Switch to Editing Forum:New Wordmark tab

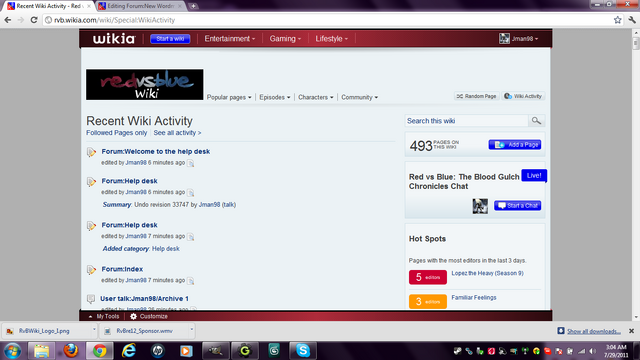pyautogui.click(x=140, y=6)
